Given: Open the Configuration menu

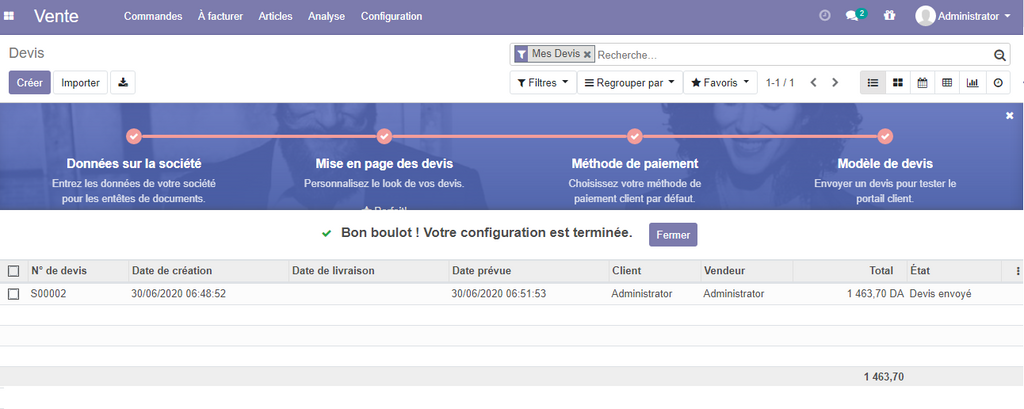Looking at the screenshot, I should 391,16.
